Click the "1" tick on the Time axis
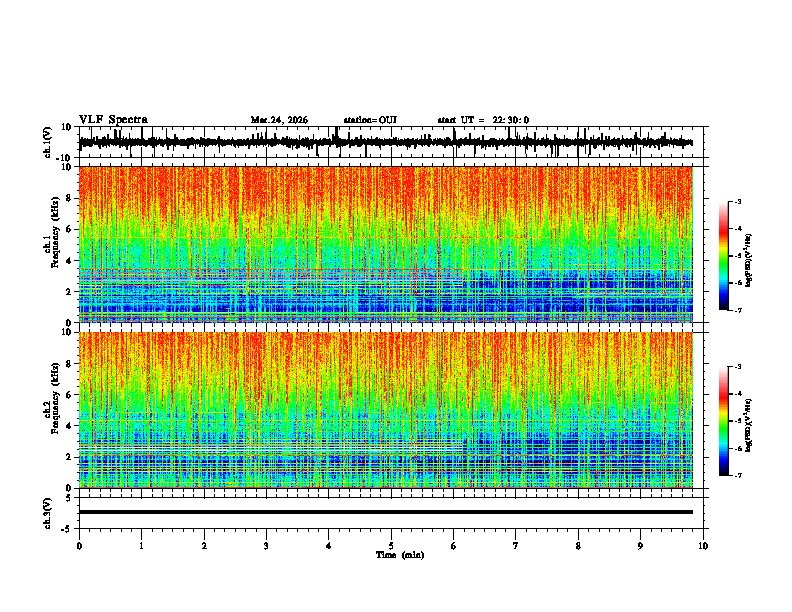Screen dimensions: 792x612 (x=141, y=546)
